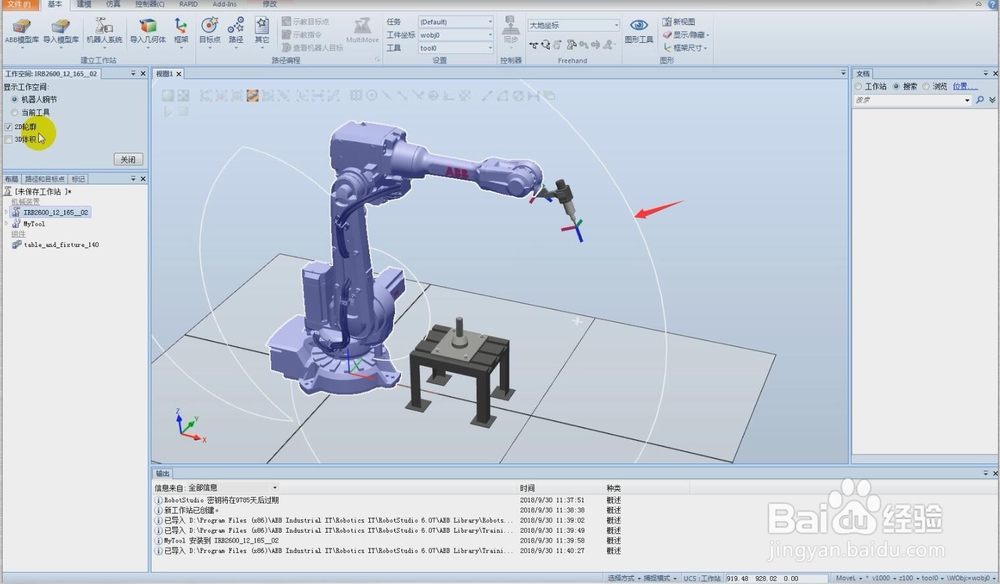1000x584 pixels.
Task: Switch to the 建模 modeling ribbon tab
Action: (84, 4)
